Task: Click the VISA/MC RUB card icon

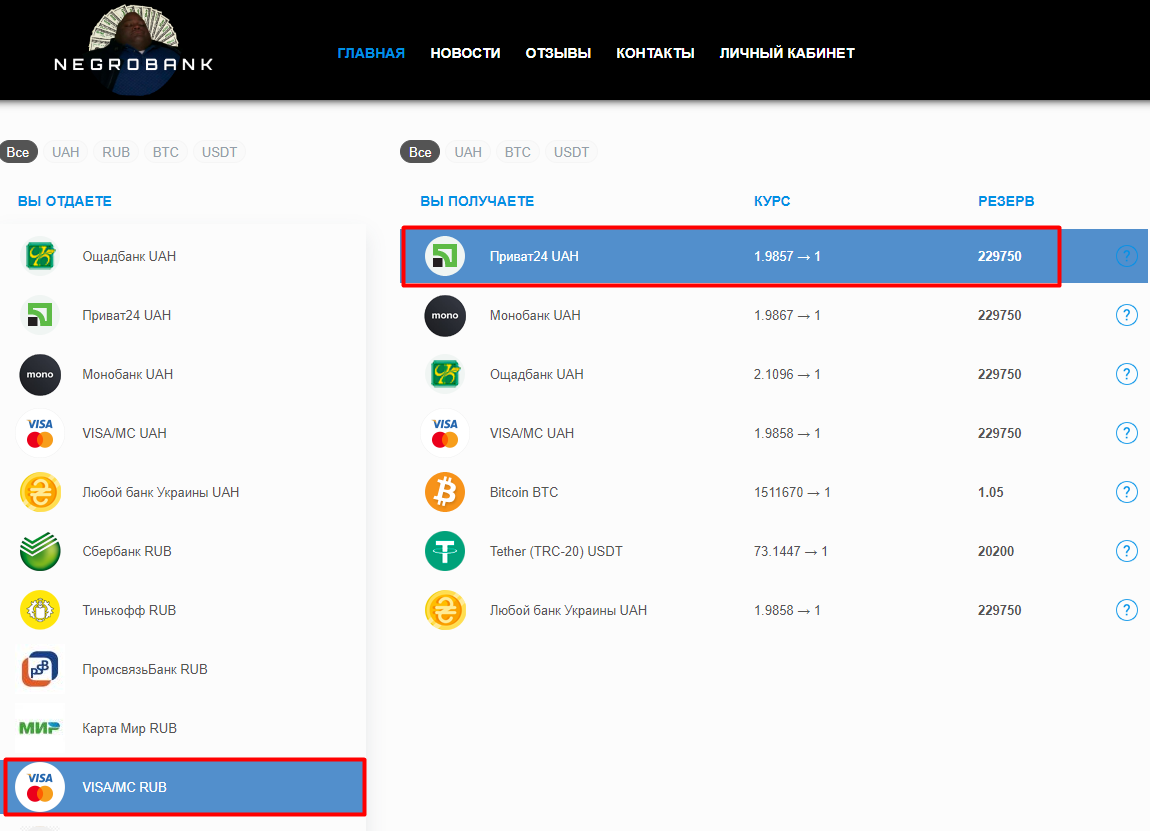Action: 40,787
